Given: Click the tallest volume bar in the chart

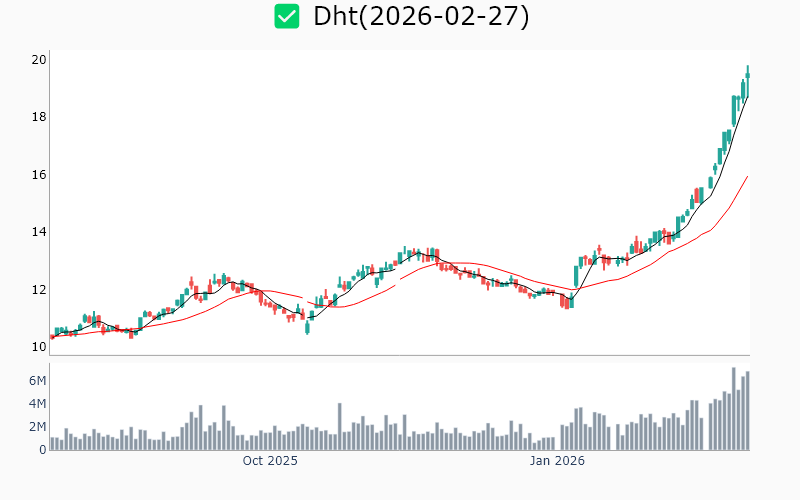Looking at the screenshot, I should [x=733, y=409].
